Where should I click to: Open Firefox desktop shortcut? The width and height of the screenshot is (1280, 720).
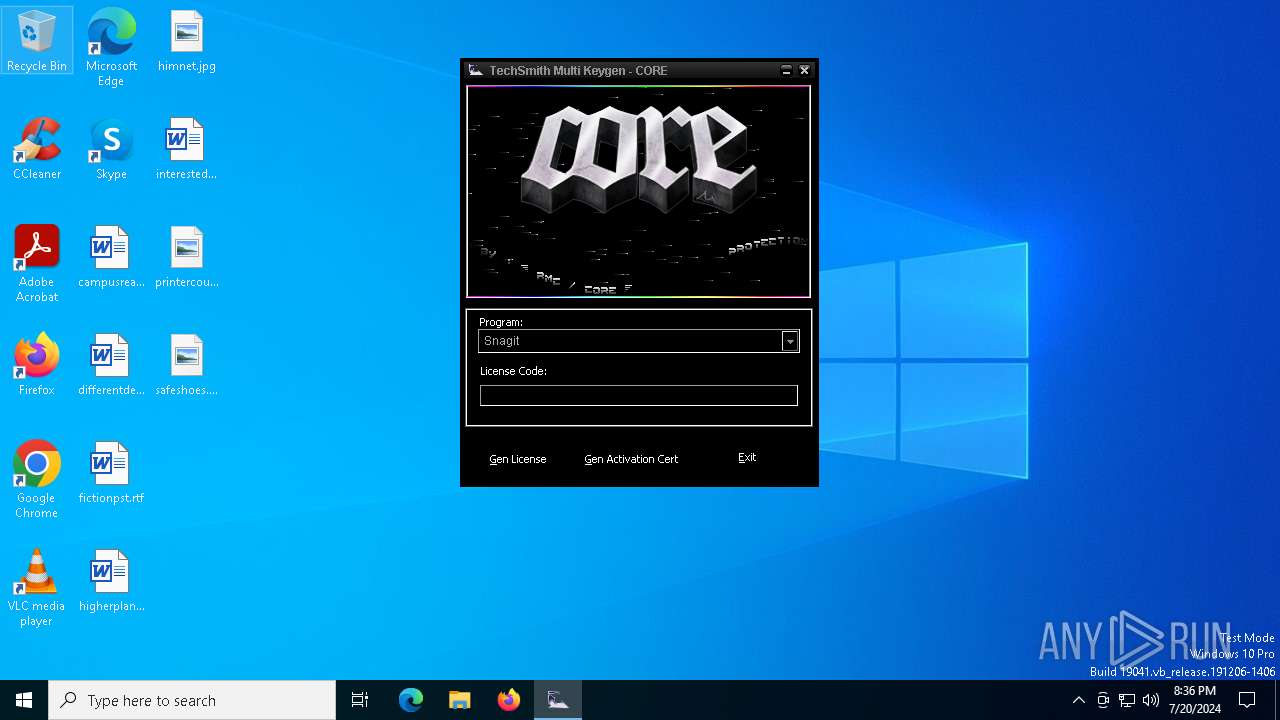(x=37, y=365)
